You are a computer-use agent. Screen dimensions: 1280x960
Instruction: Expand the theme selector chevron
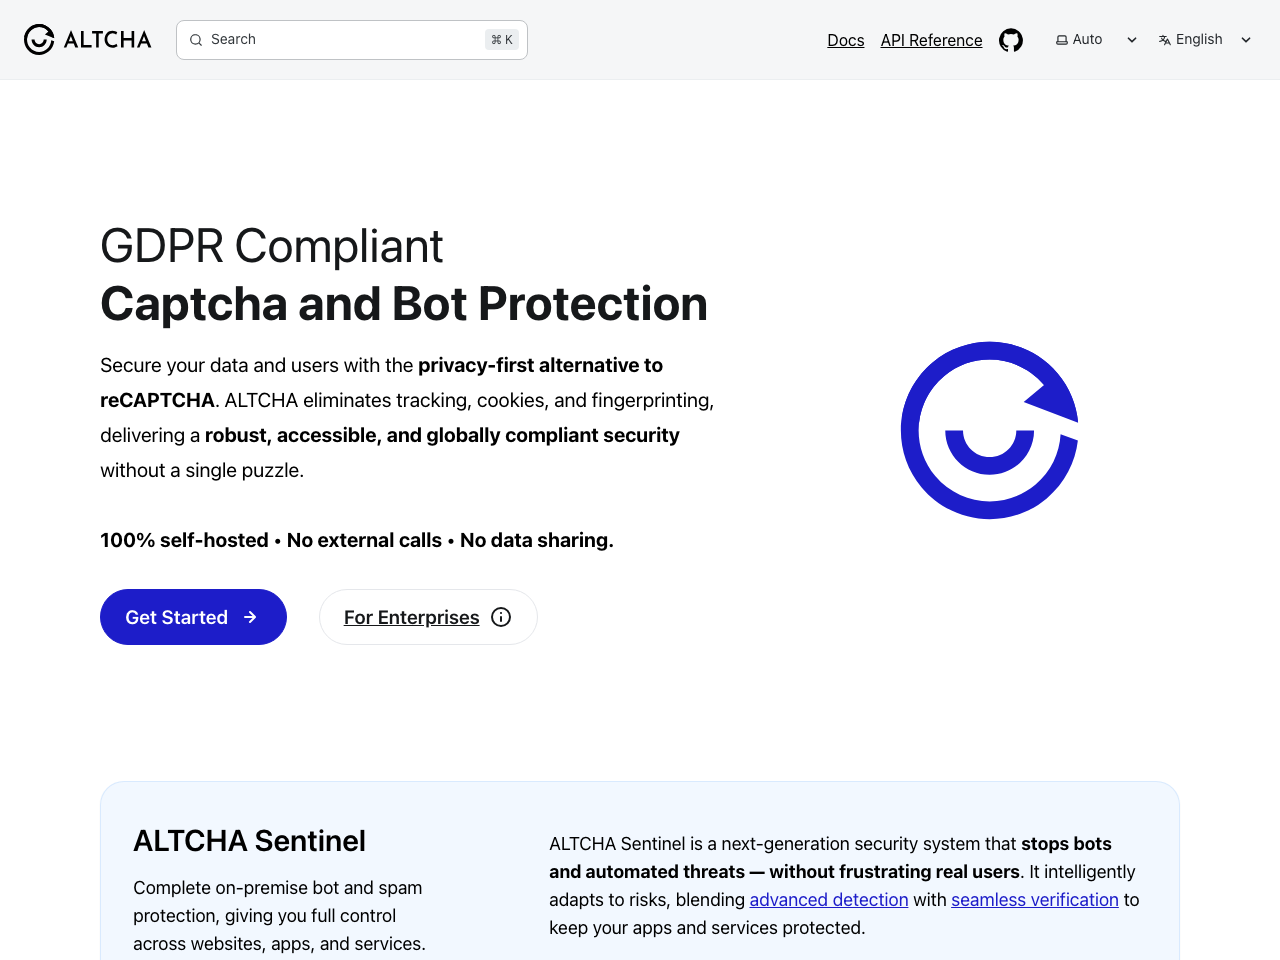pyautogui.click(x=1131, y=39)
